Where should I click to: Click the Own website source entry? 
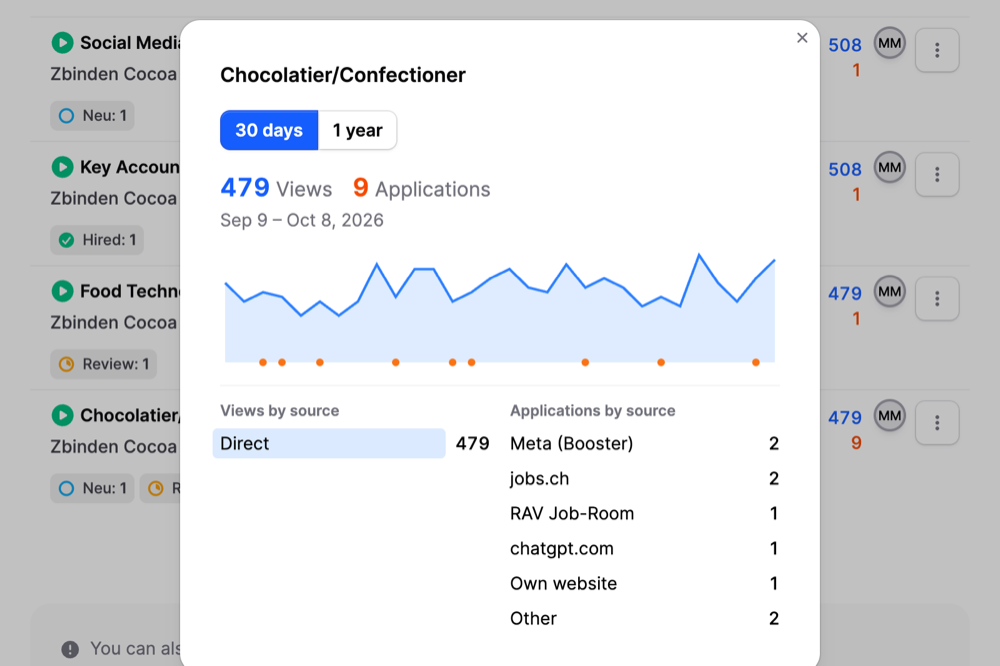coord(644,584)
